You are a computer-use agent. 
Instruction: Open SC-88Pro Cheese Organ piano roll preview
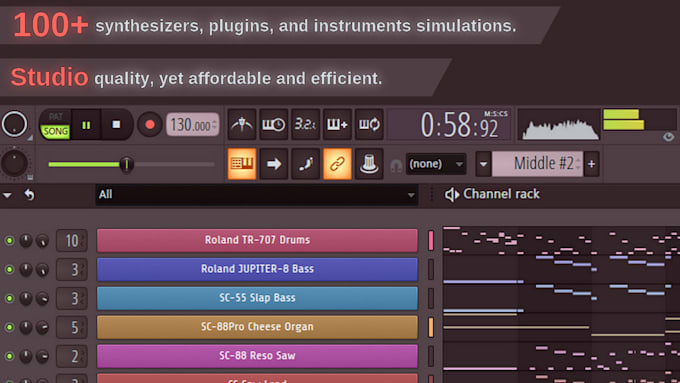pyautogui.click(x=561, y=327)
